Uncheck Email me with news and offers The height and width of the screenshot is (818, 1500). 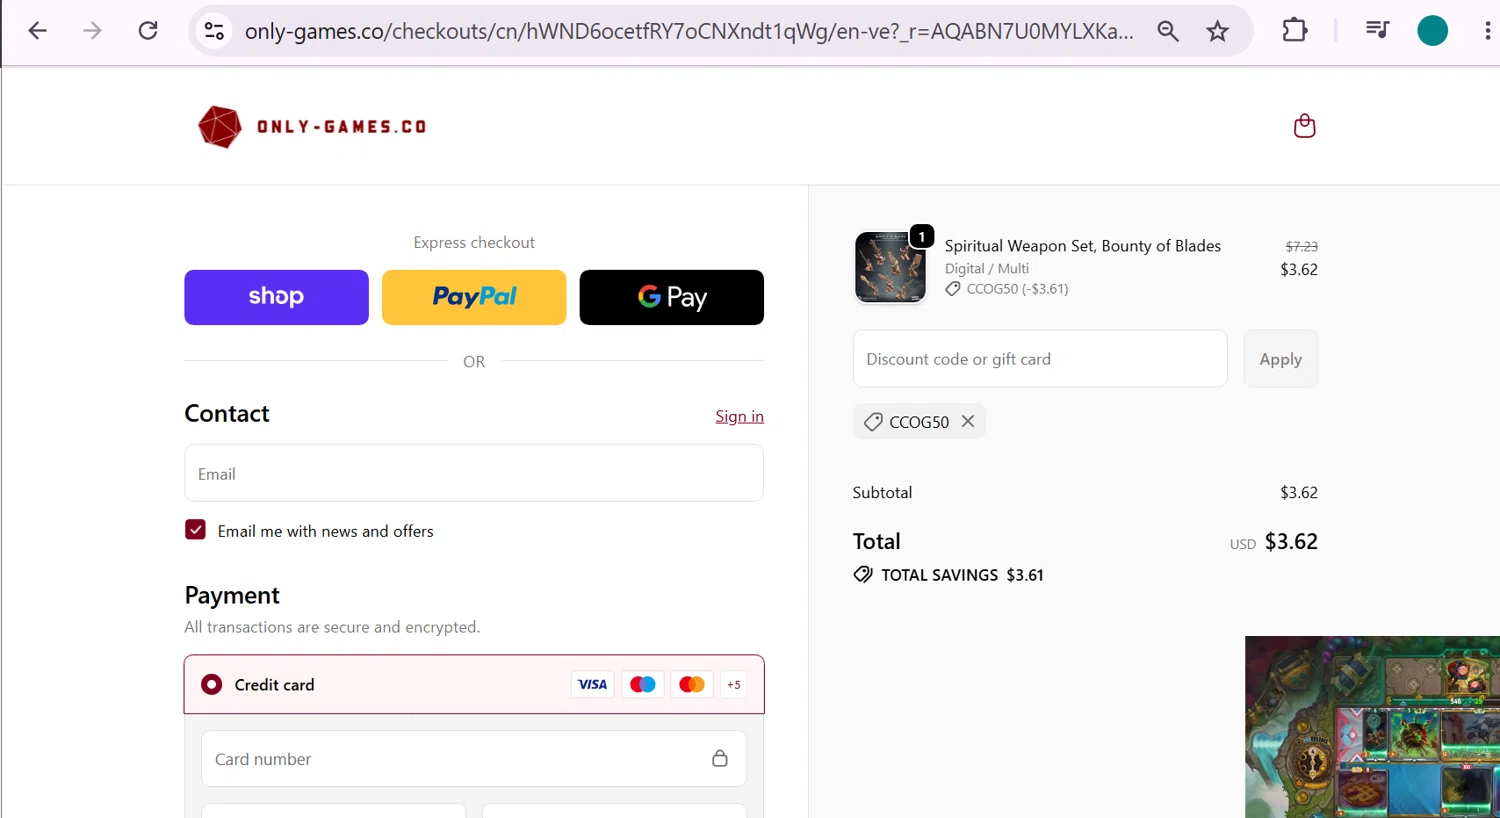pyautogui.click(x=195, y=530)
